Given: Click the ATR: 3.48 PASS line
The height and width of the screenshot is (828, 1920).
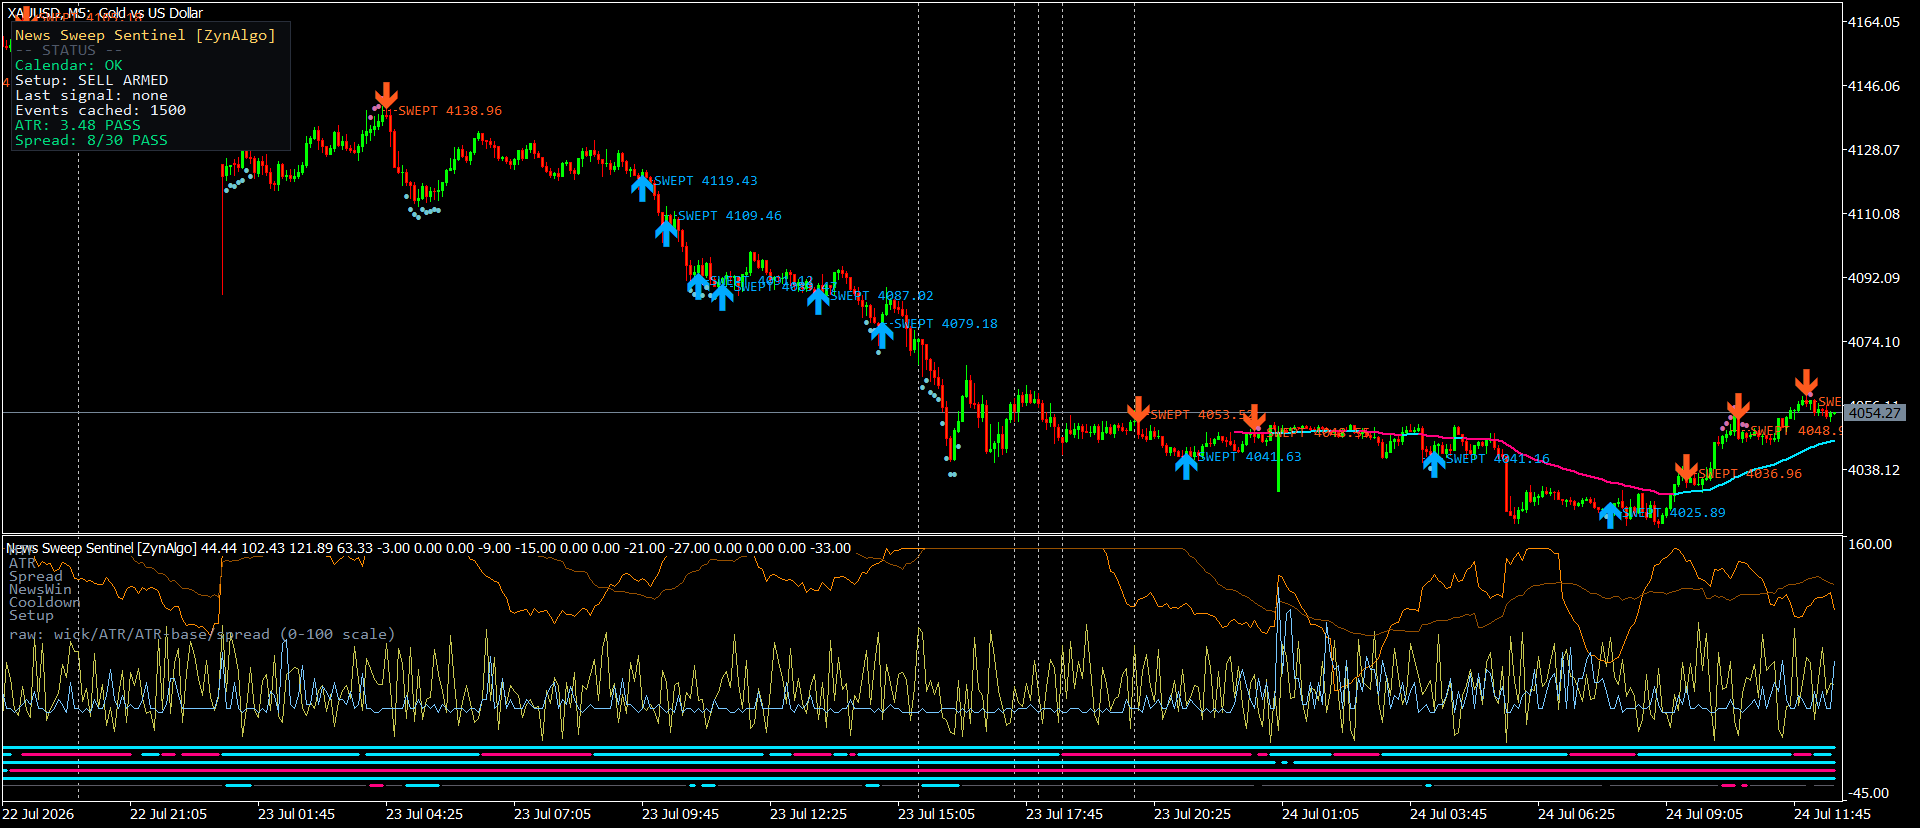Looking at the screenshot, I should (78, 125).
